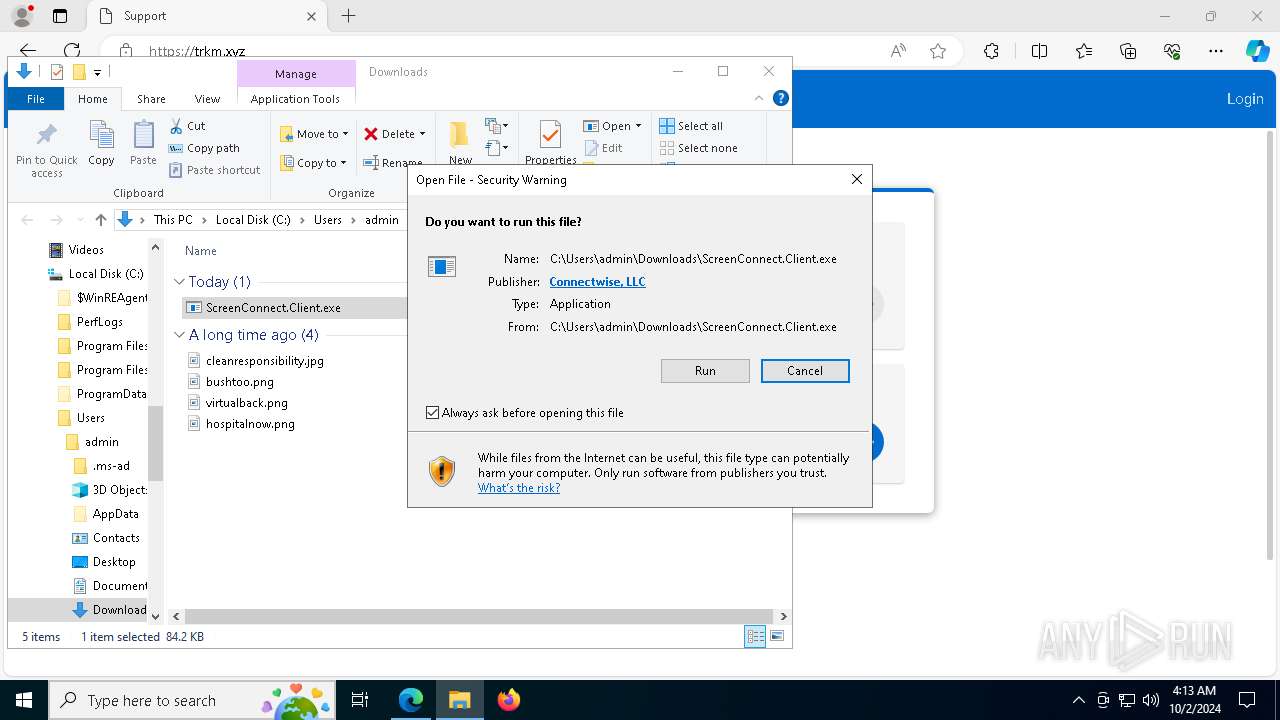Click Edge split screen icon
Screen dimensions: 1280x720
tap(1039, 51)
